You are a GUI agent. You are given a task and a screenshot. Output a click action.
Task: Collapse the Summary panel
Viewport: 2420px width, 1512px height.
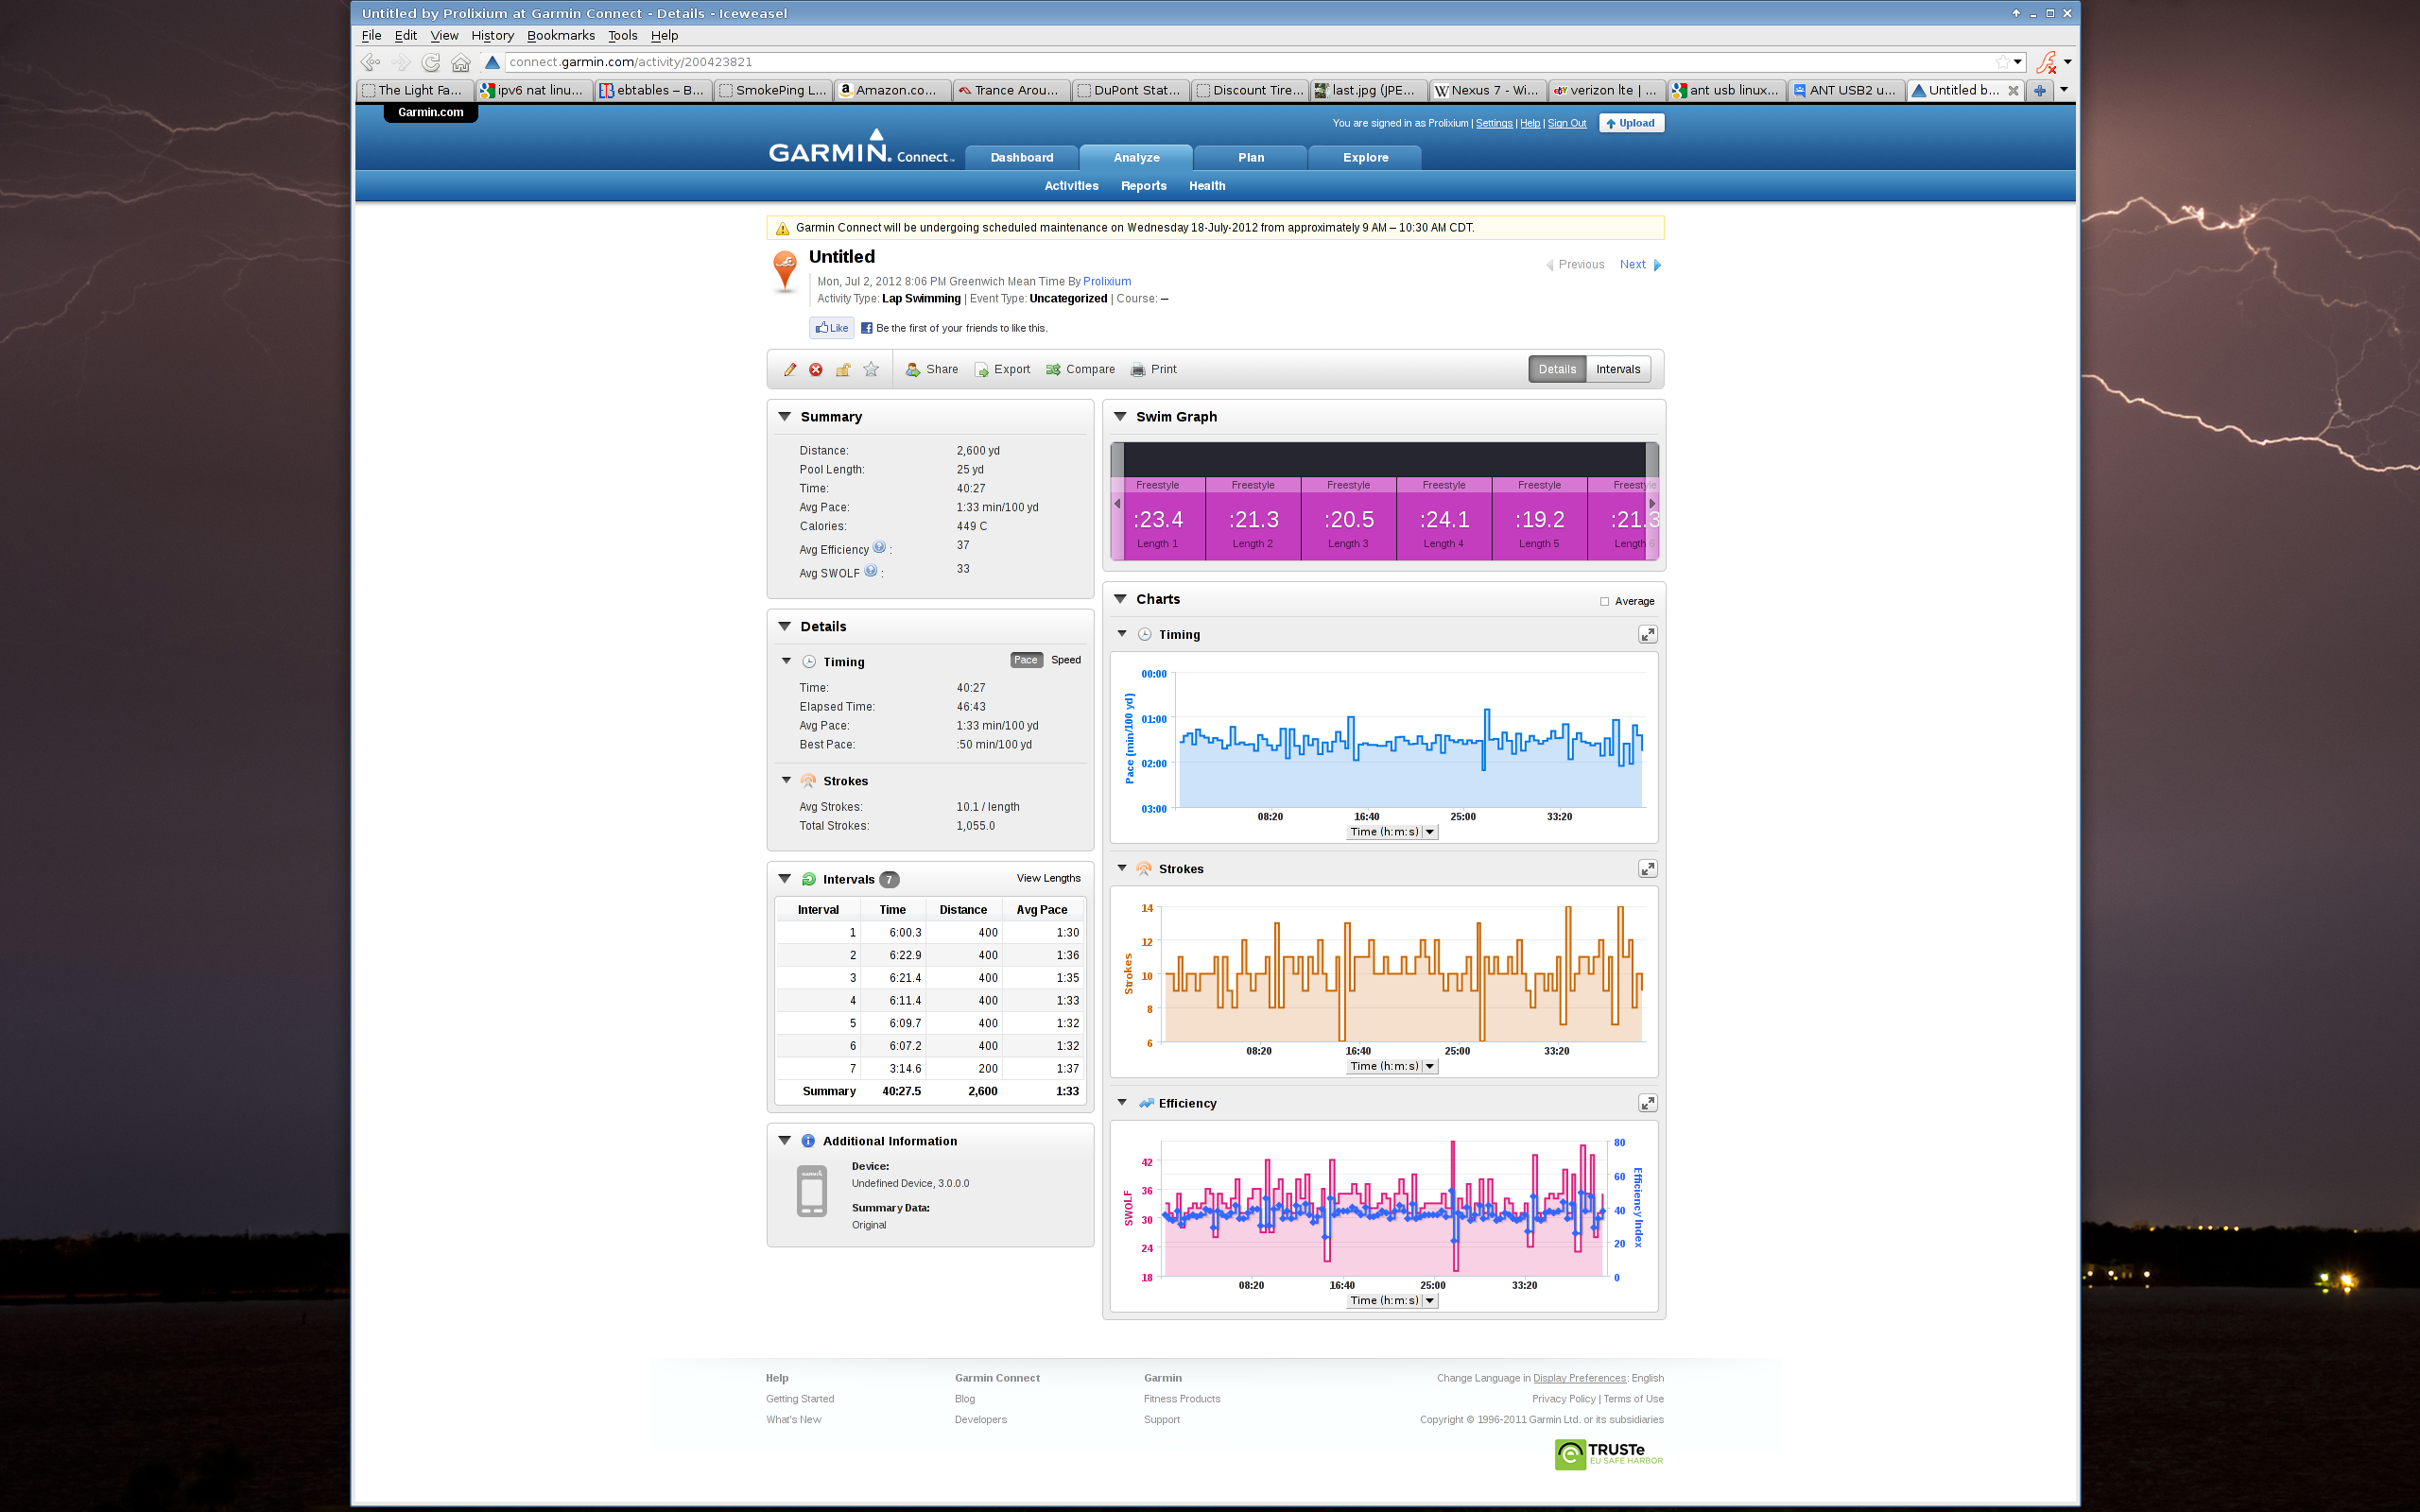785,416
